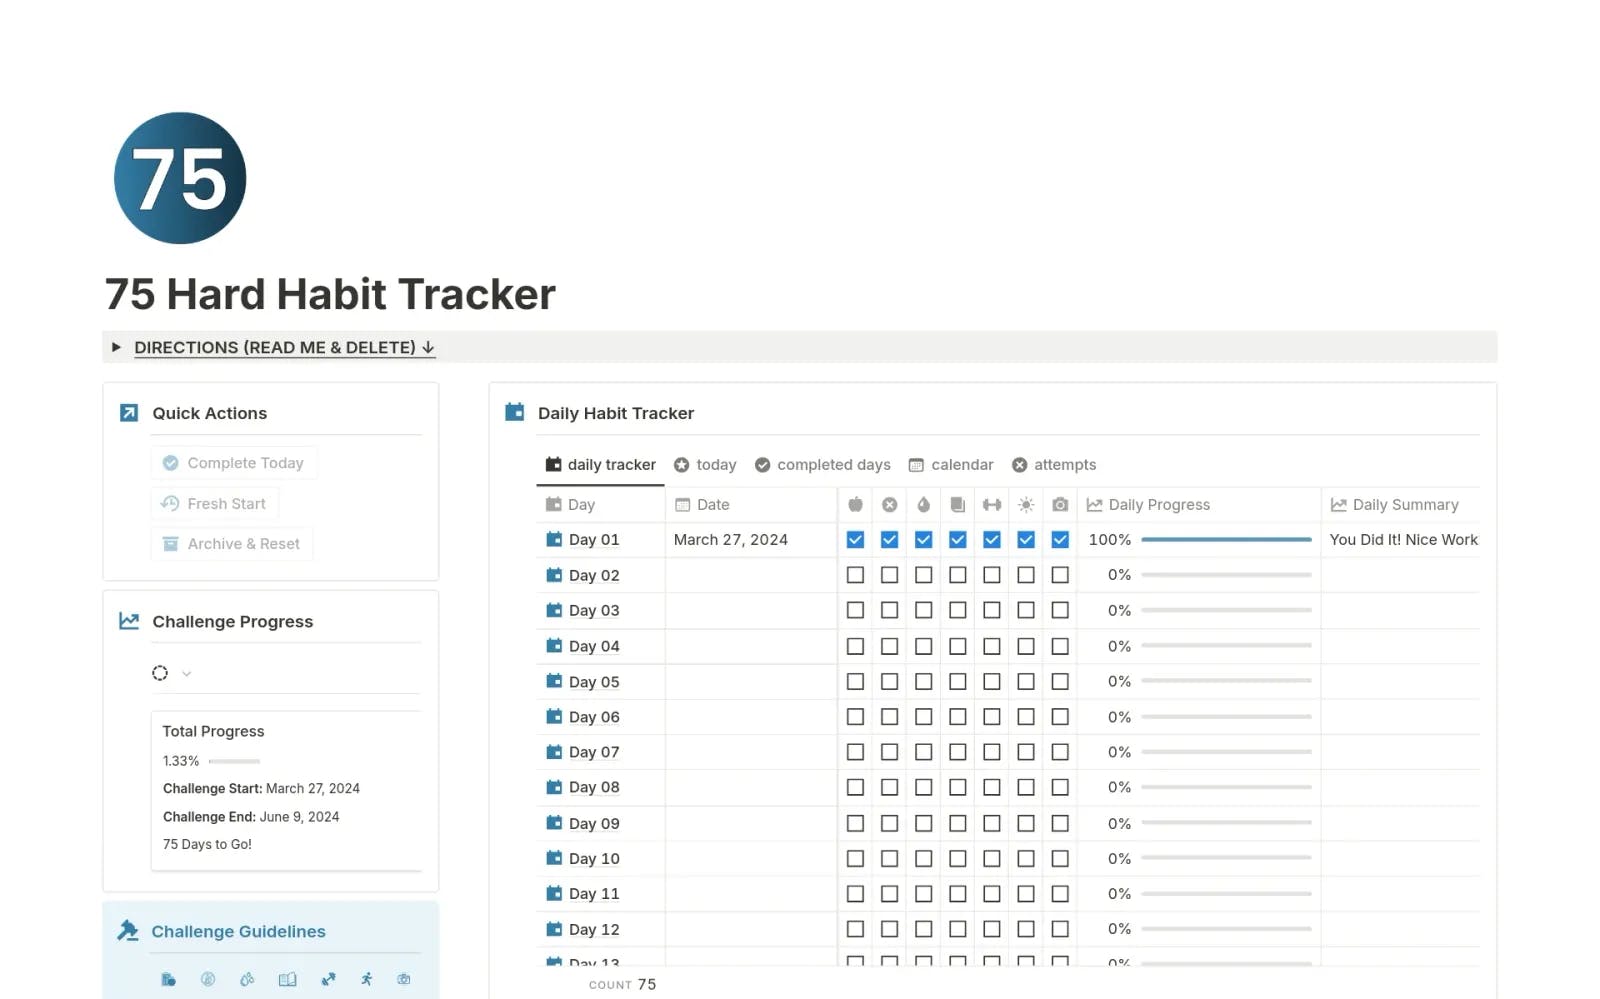Image resolution: width=1600 pixels, height=999 pixels.
Task: Click the dashed circle icon in Challenge Progress
Action: pos(160,673)
